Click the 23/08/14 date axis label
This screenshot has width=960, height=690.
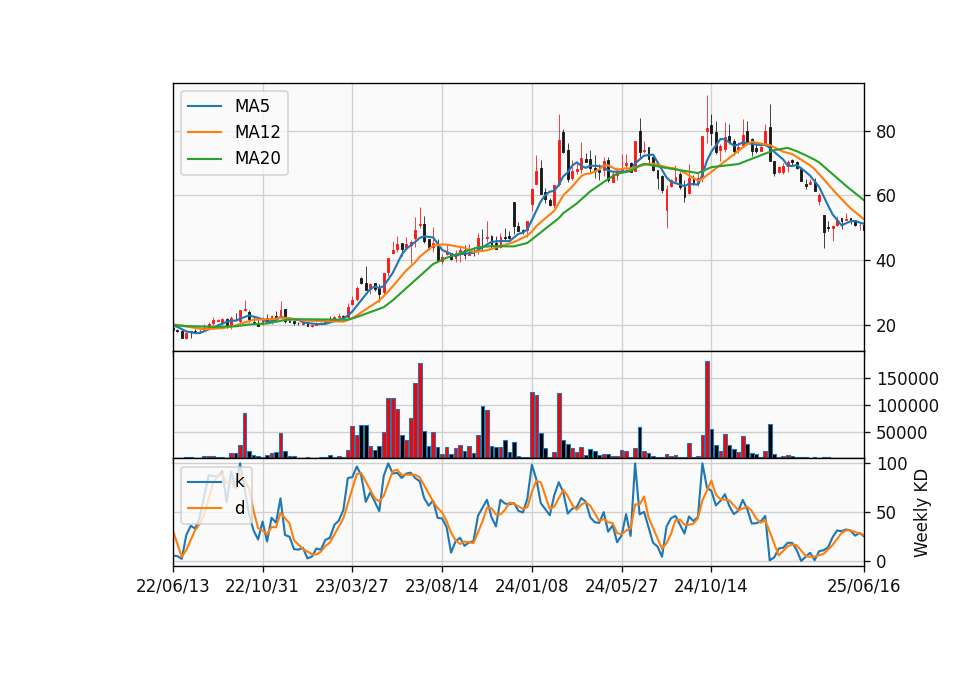[441, 586]
